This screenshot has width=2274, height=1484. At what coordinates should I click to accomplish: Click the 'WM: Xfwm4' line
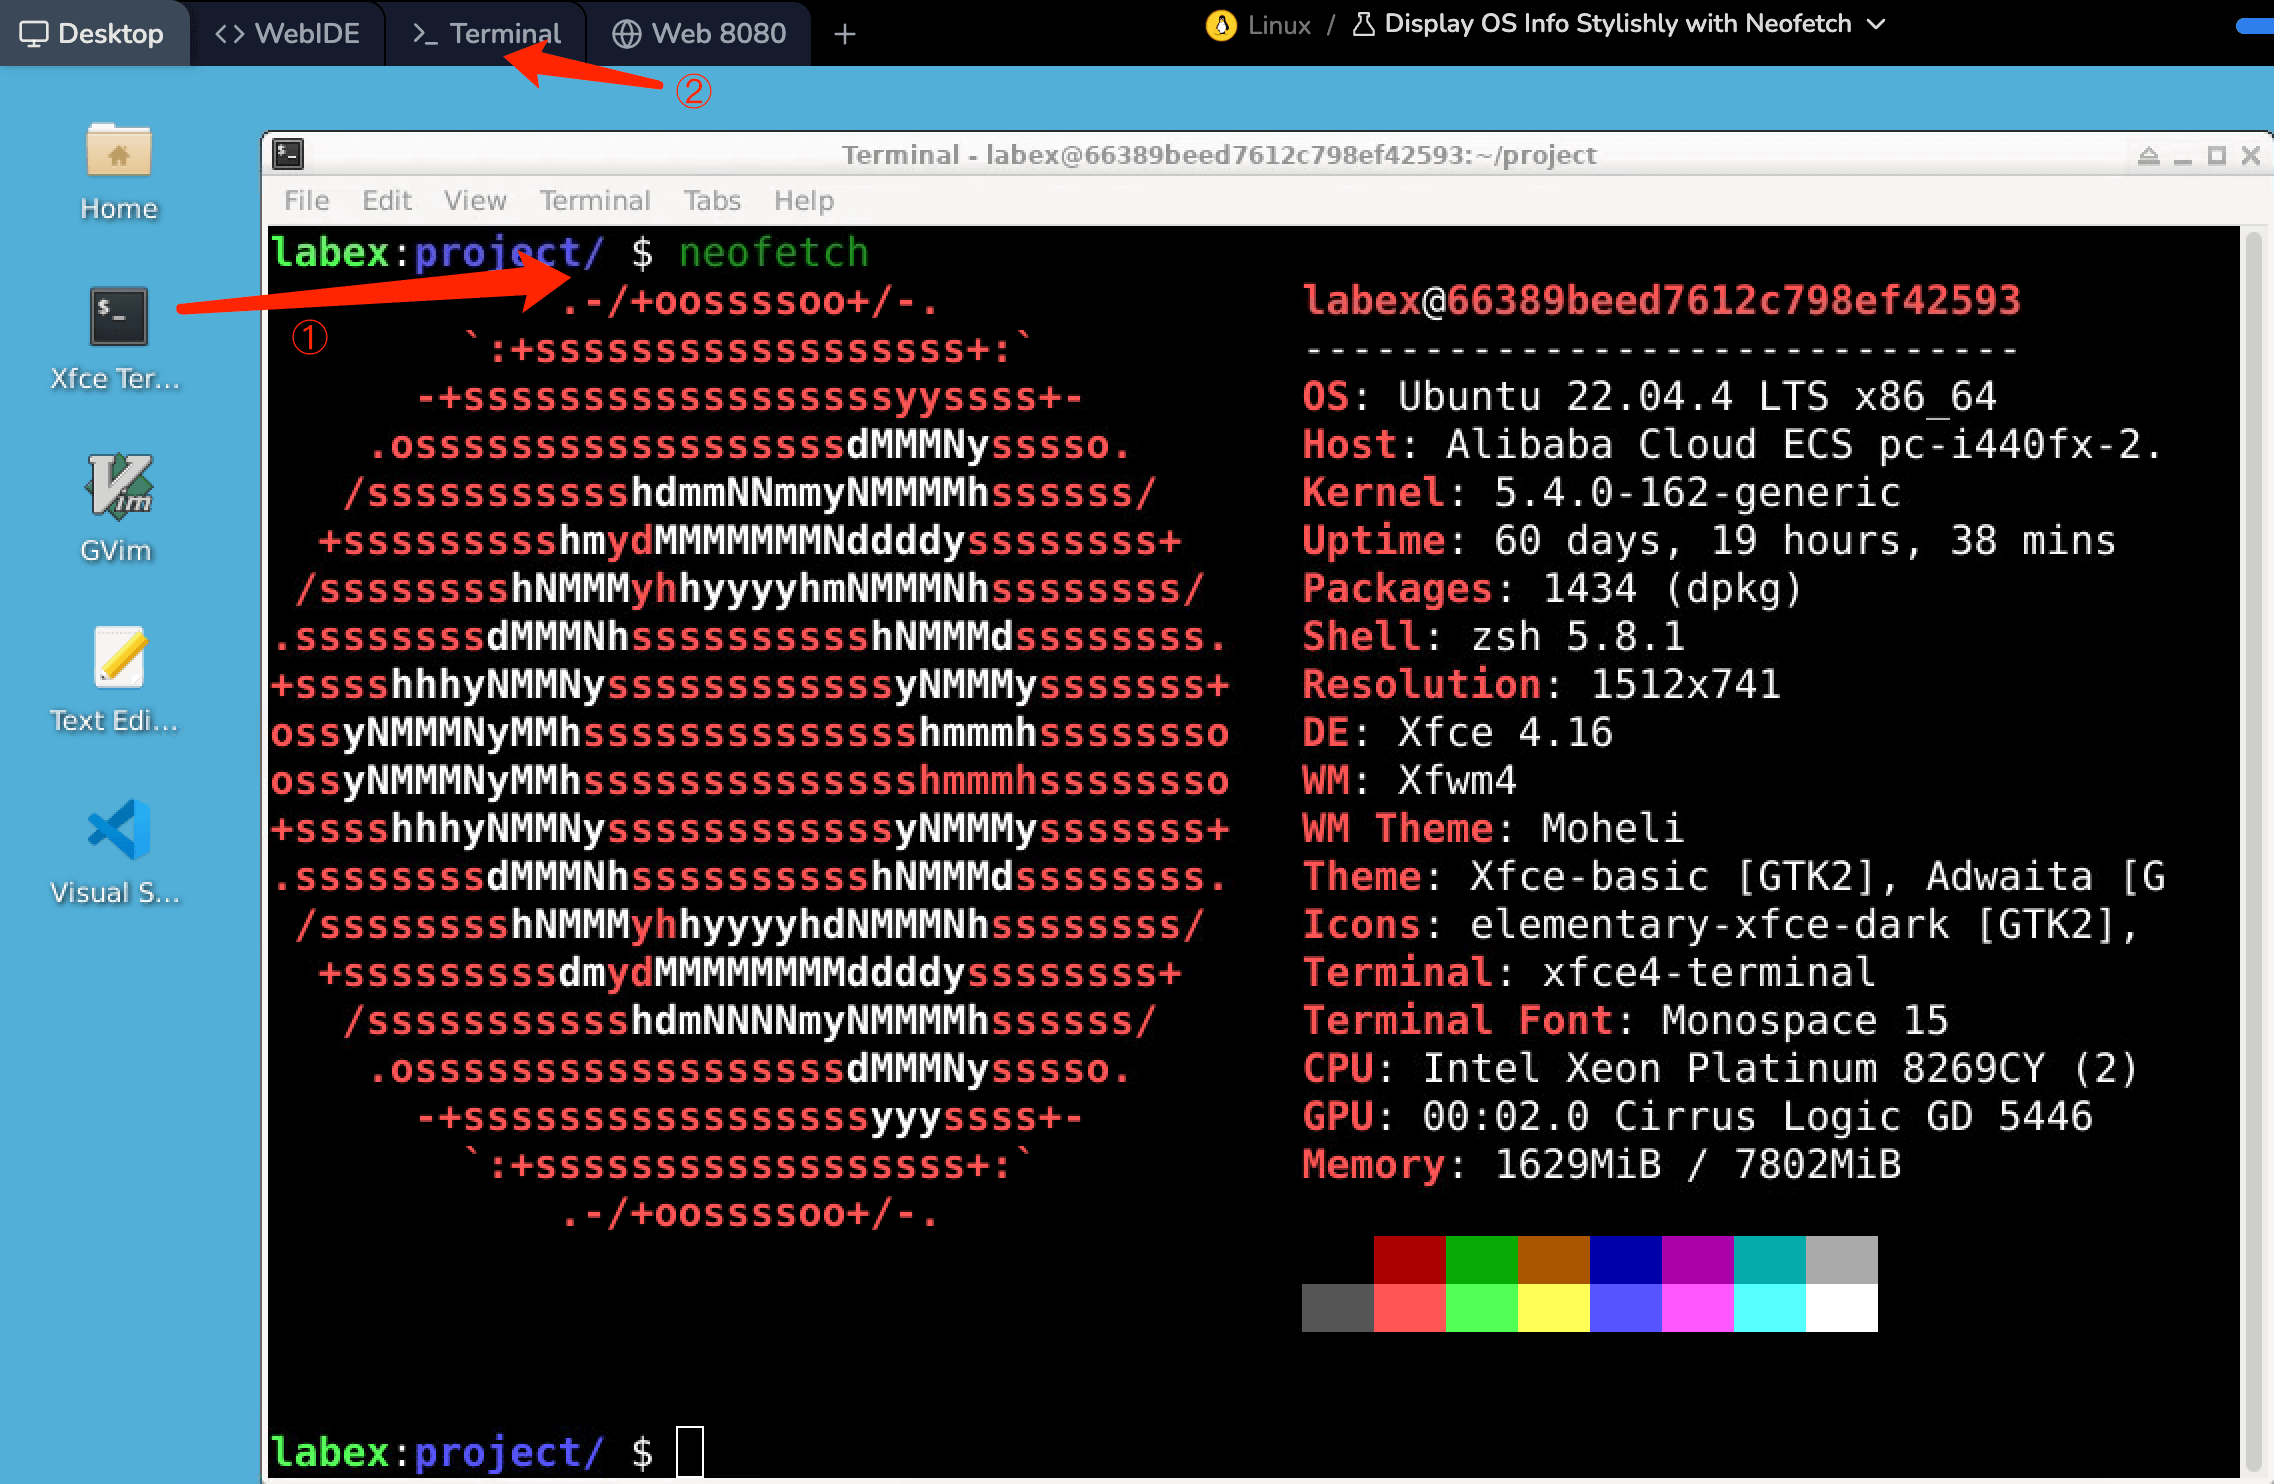[x=1409, y=780]
